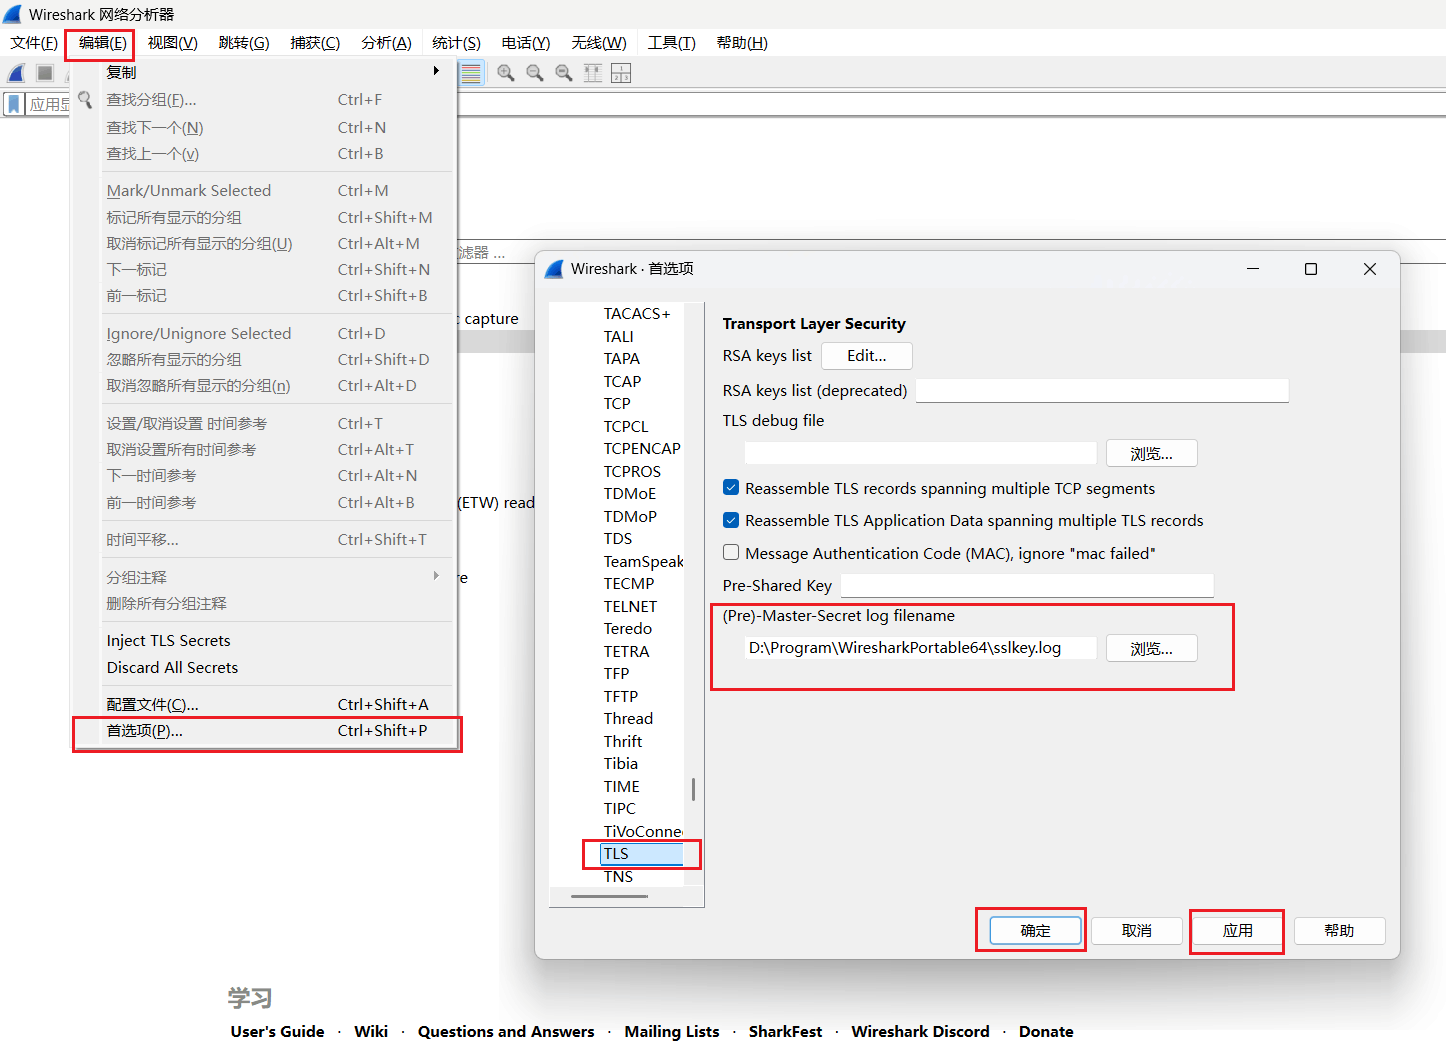
Task: Click the stop capture square icon
Action: click(x=45, y=73)
